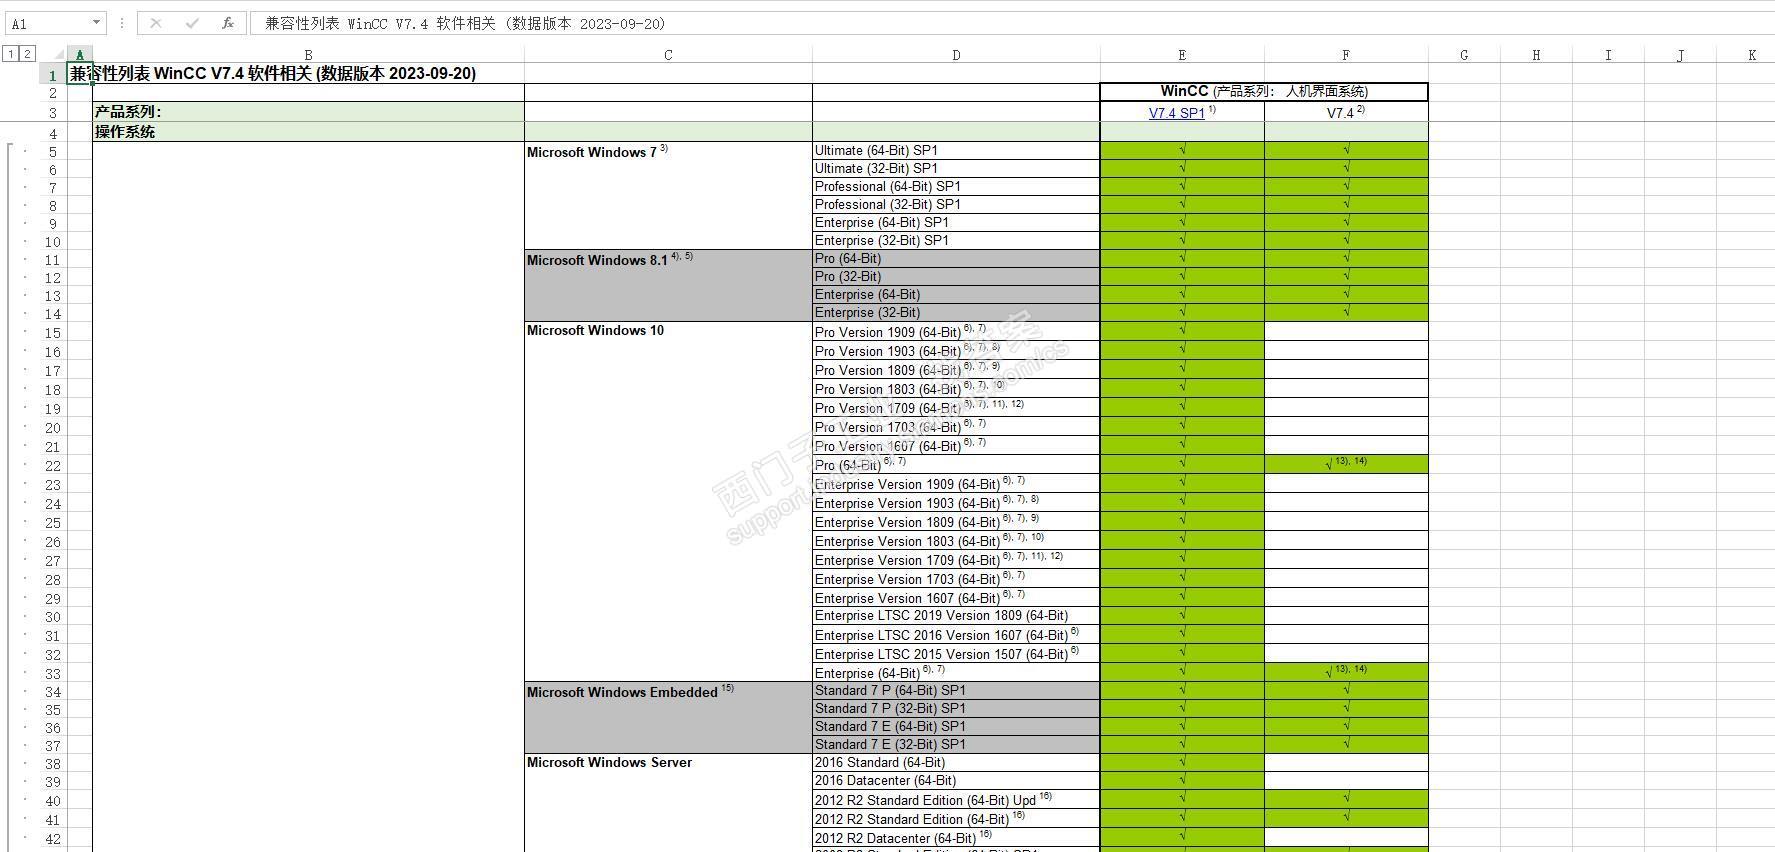This screenshot has height=852, width=1775.
Task: Click the "2016 Datacenter (64-Bit)" cell
Action: pos(956,781)
